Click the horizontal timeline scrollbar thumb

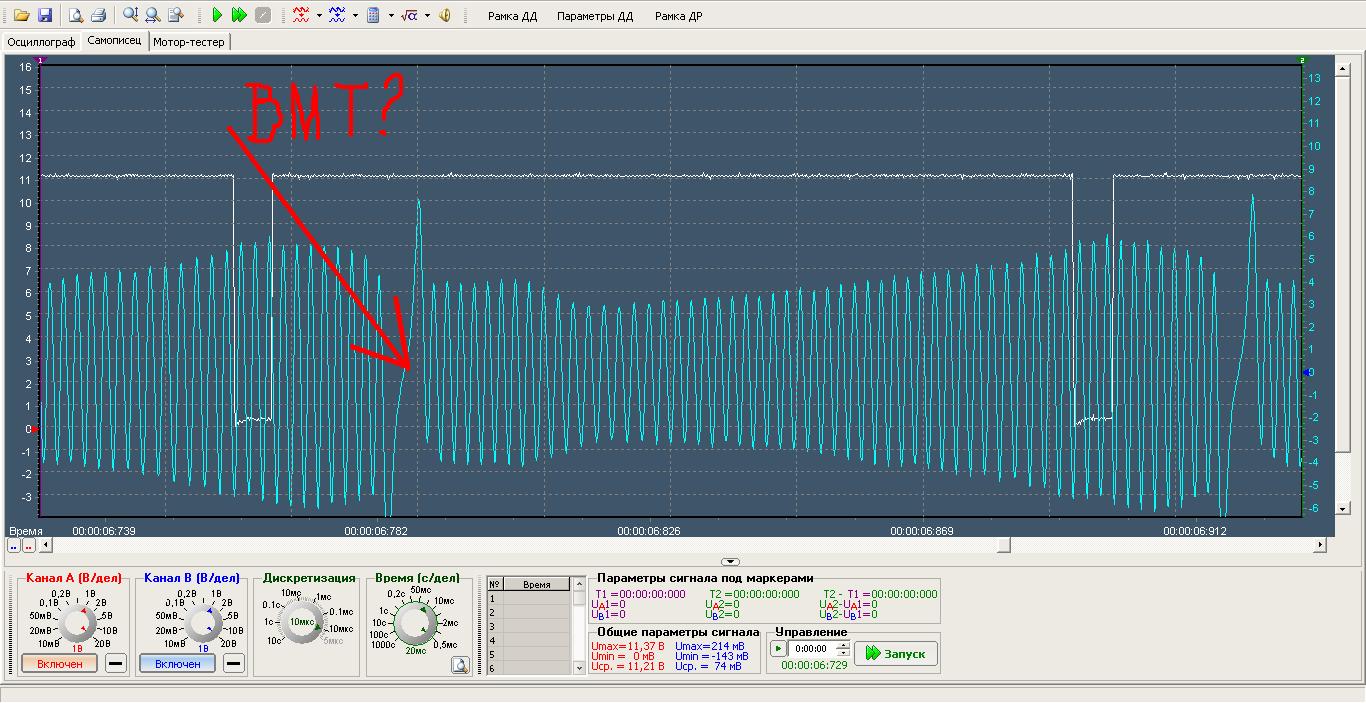1003,545
